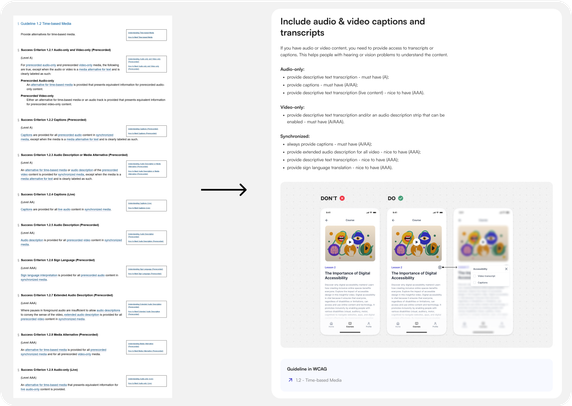Click the prerecorded audio-only link in criterion 1.2.1
Viewport: 572px width, 406px height.
[x=41, y=65]
